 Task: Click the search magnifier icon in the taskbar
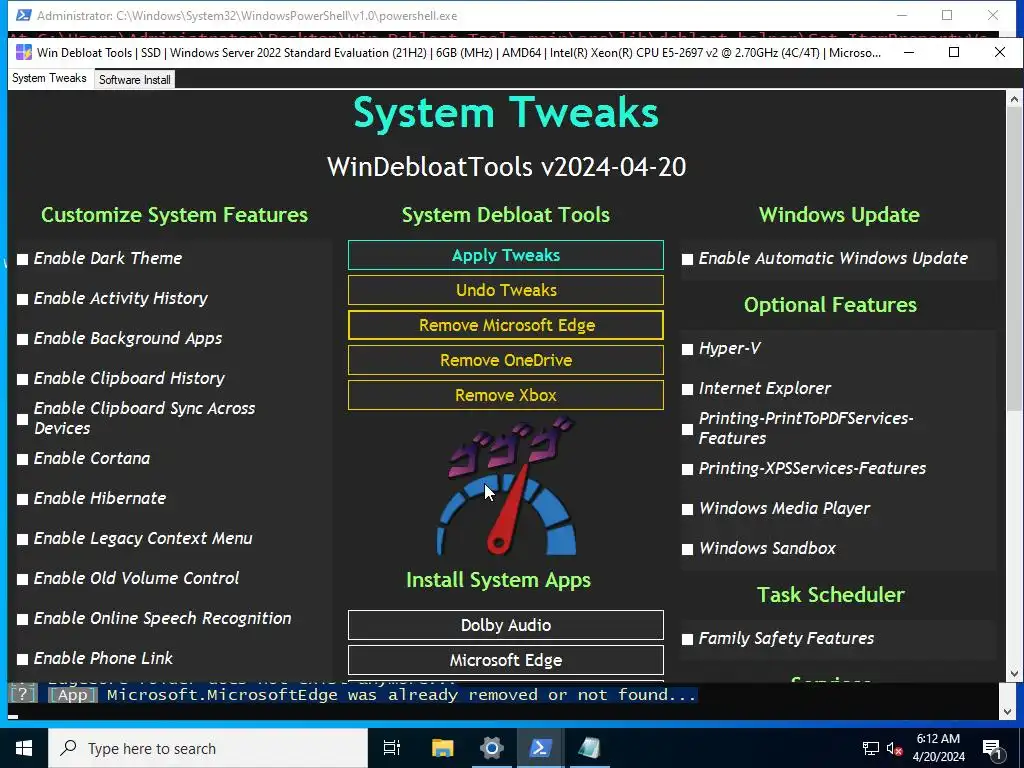[68, 748]
